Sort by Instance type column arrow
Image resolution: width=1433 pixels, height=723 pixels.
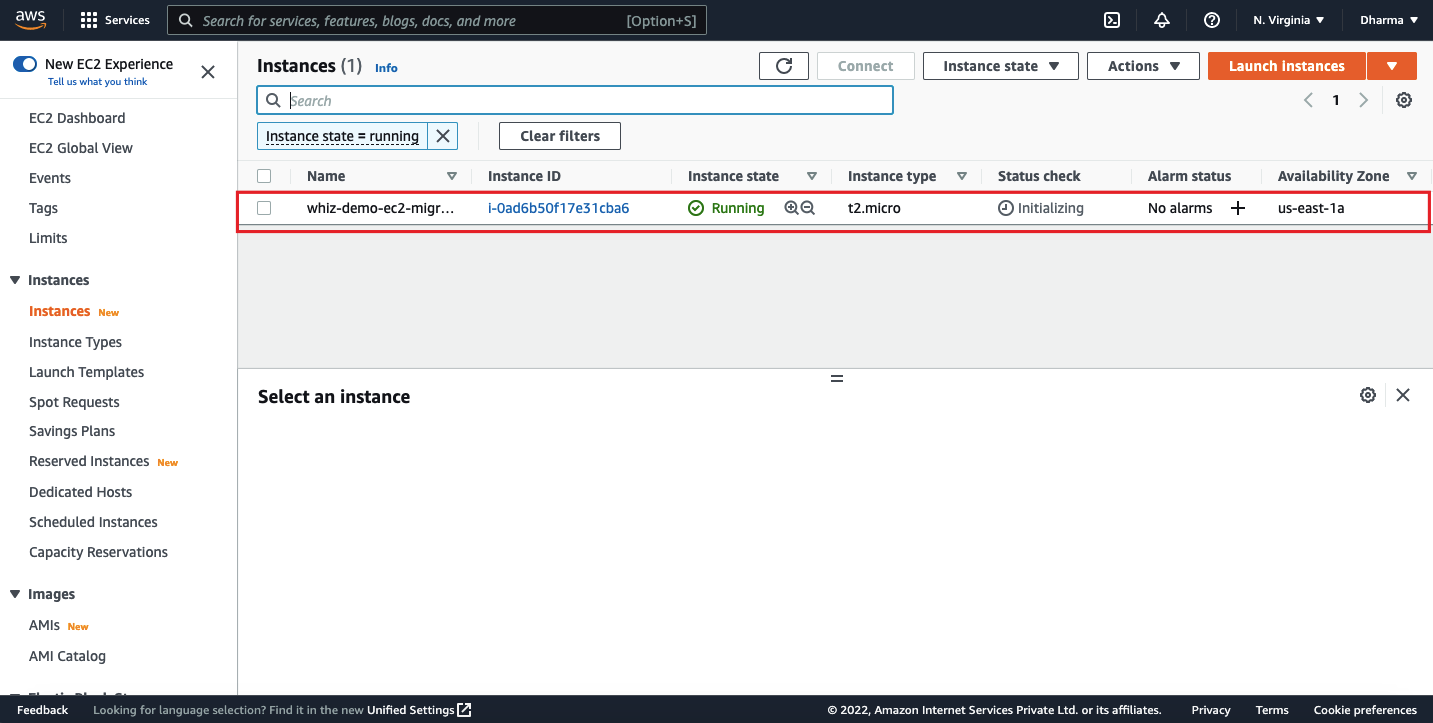coord(961,176)
